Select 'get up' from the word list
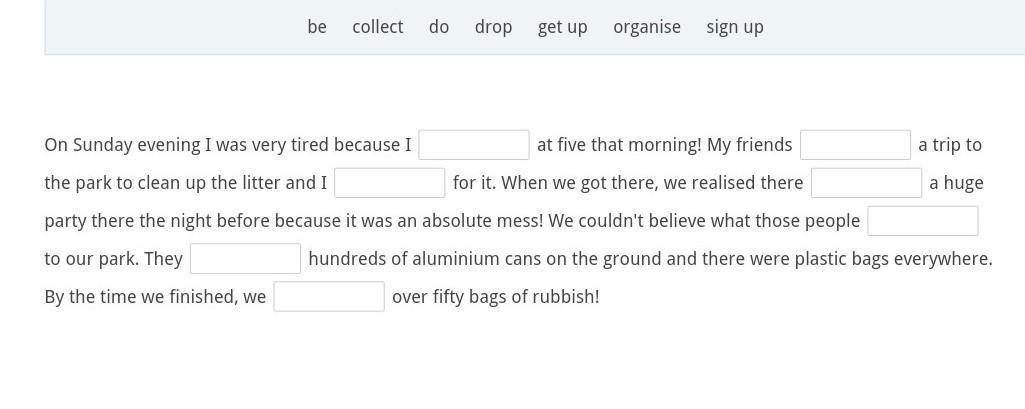1025x409 pixels. tap(562, 27)
